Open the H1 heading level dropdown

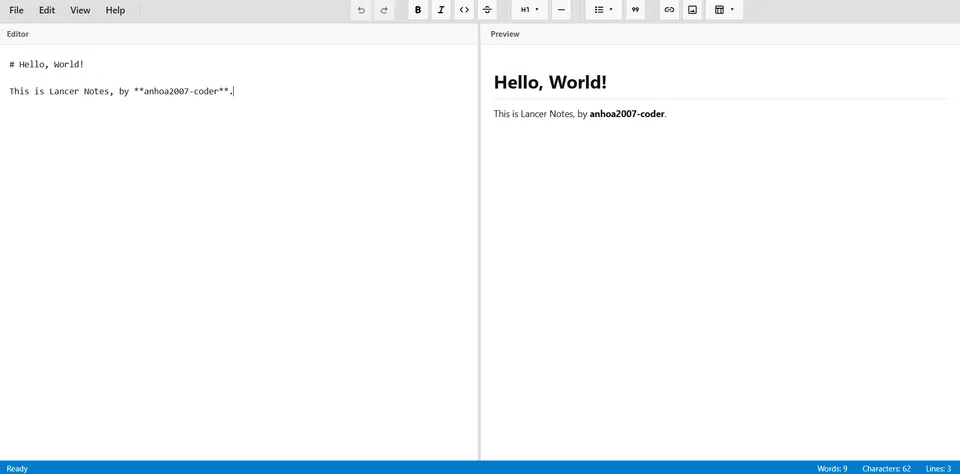click(x=530, y=10)
